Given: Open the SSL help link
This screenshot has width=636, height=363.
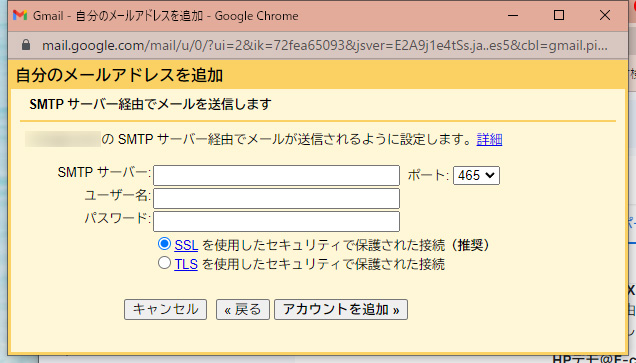Looking at the screenshot, I should [x=186, y=245].
